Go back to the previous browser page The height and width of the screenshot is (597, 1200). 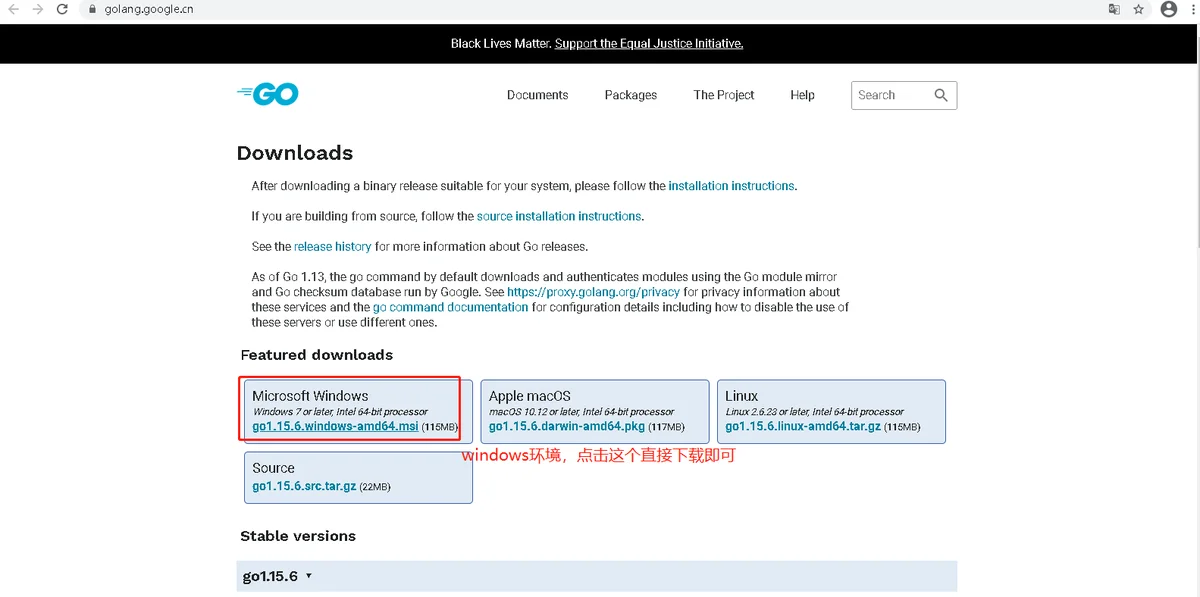pos(13,9)
